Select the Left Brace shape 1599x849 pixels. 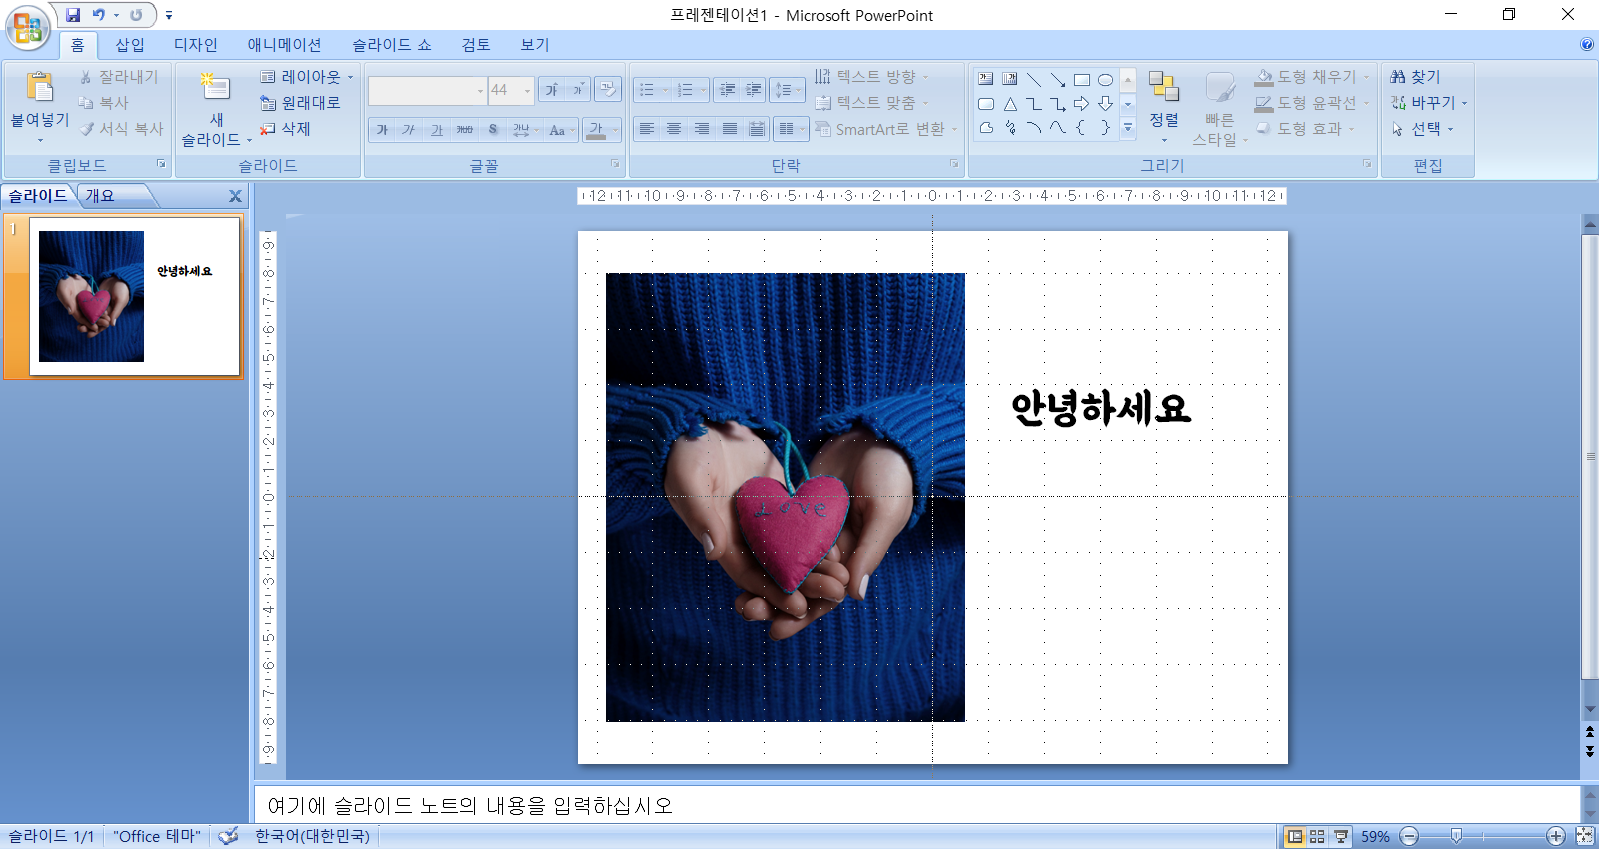[x=1082, y=128]
